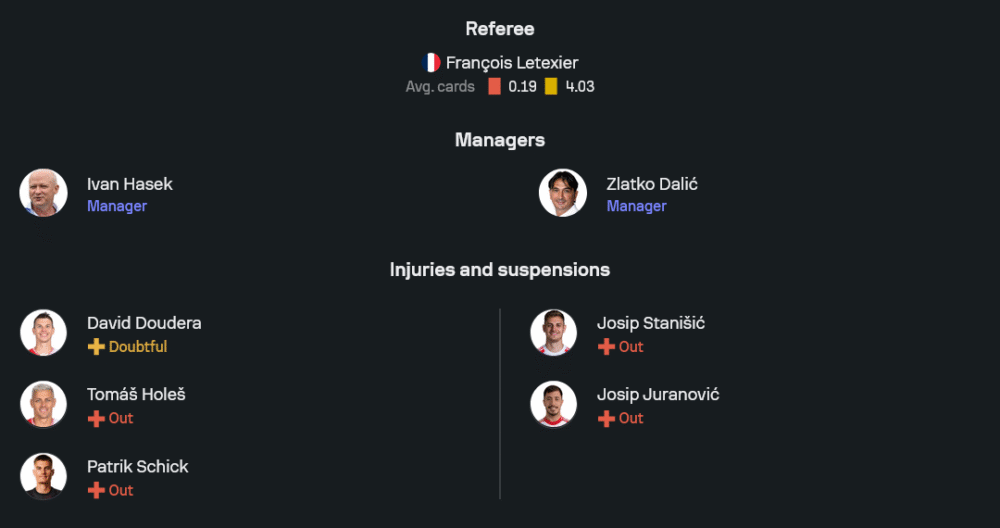Go to Zlatko Dalić's profile
This screenshot has height=528, width=1000.
tap(652, 184)
